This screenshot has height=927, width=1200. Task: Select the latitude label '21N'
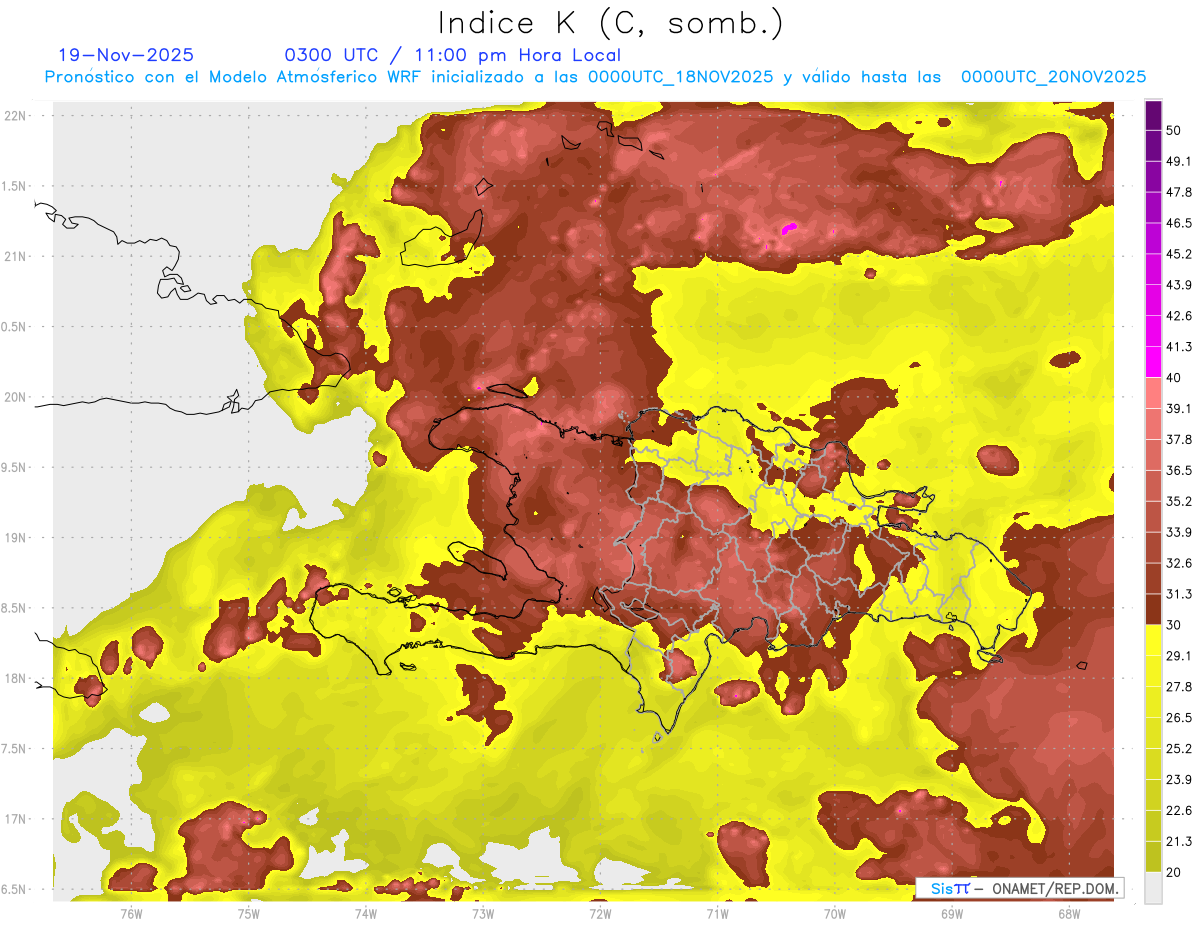(x=15, y=256)
